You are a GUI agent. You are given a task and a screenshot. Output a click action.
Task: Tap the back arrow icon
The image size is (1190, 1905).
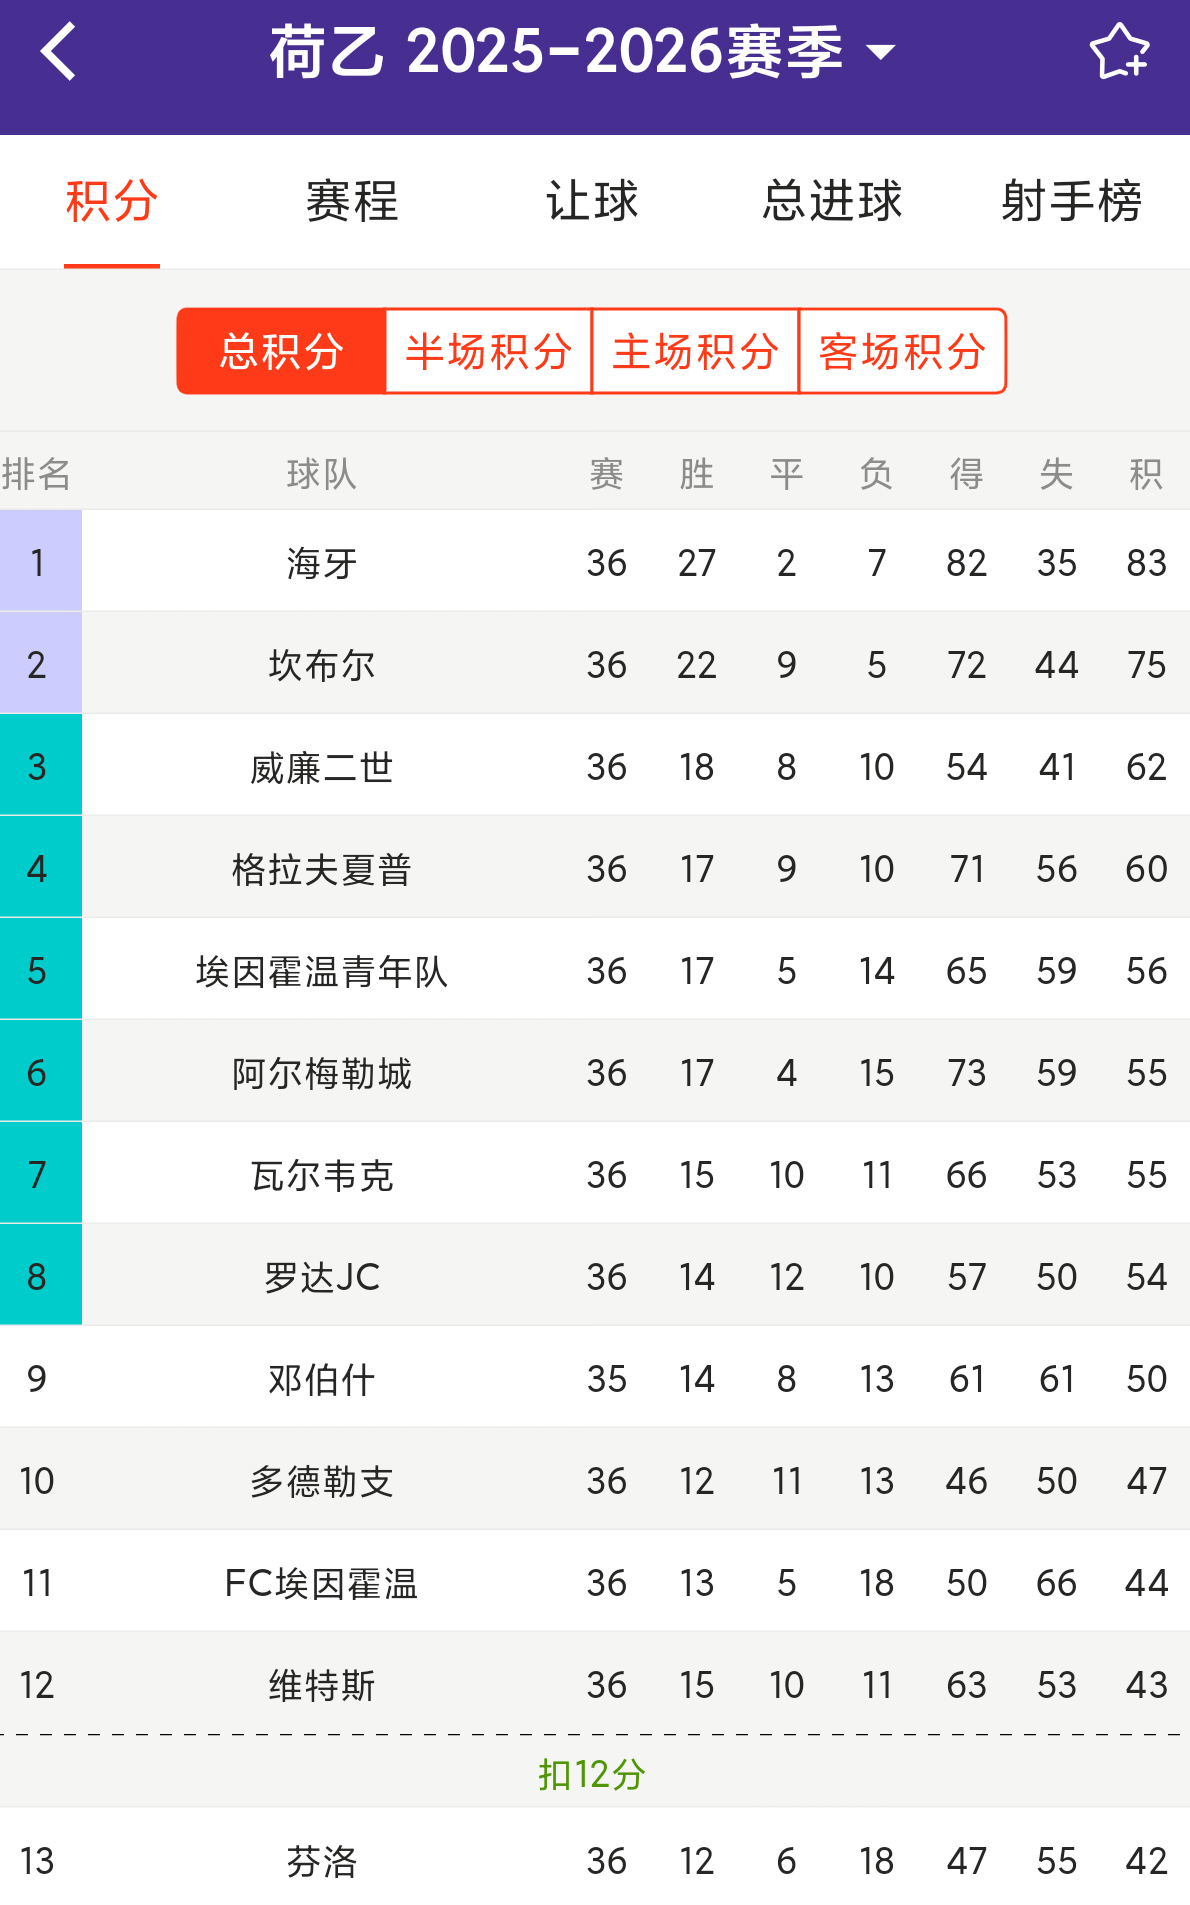(58, 52)
